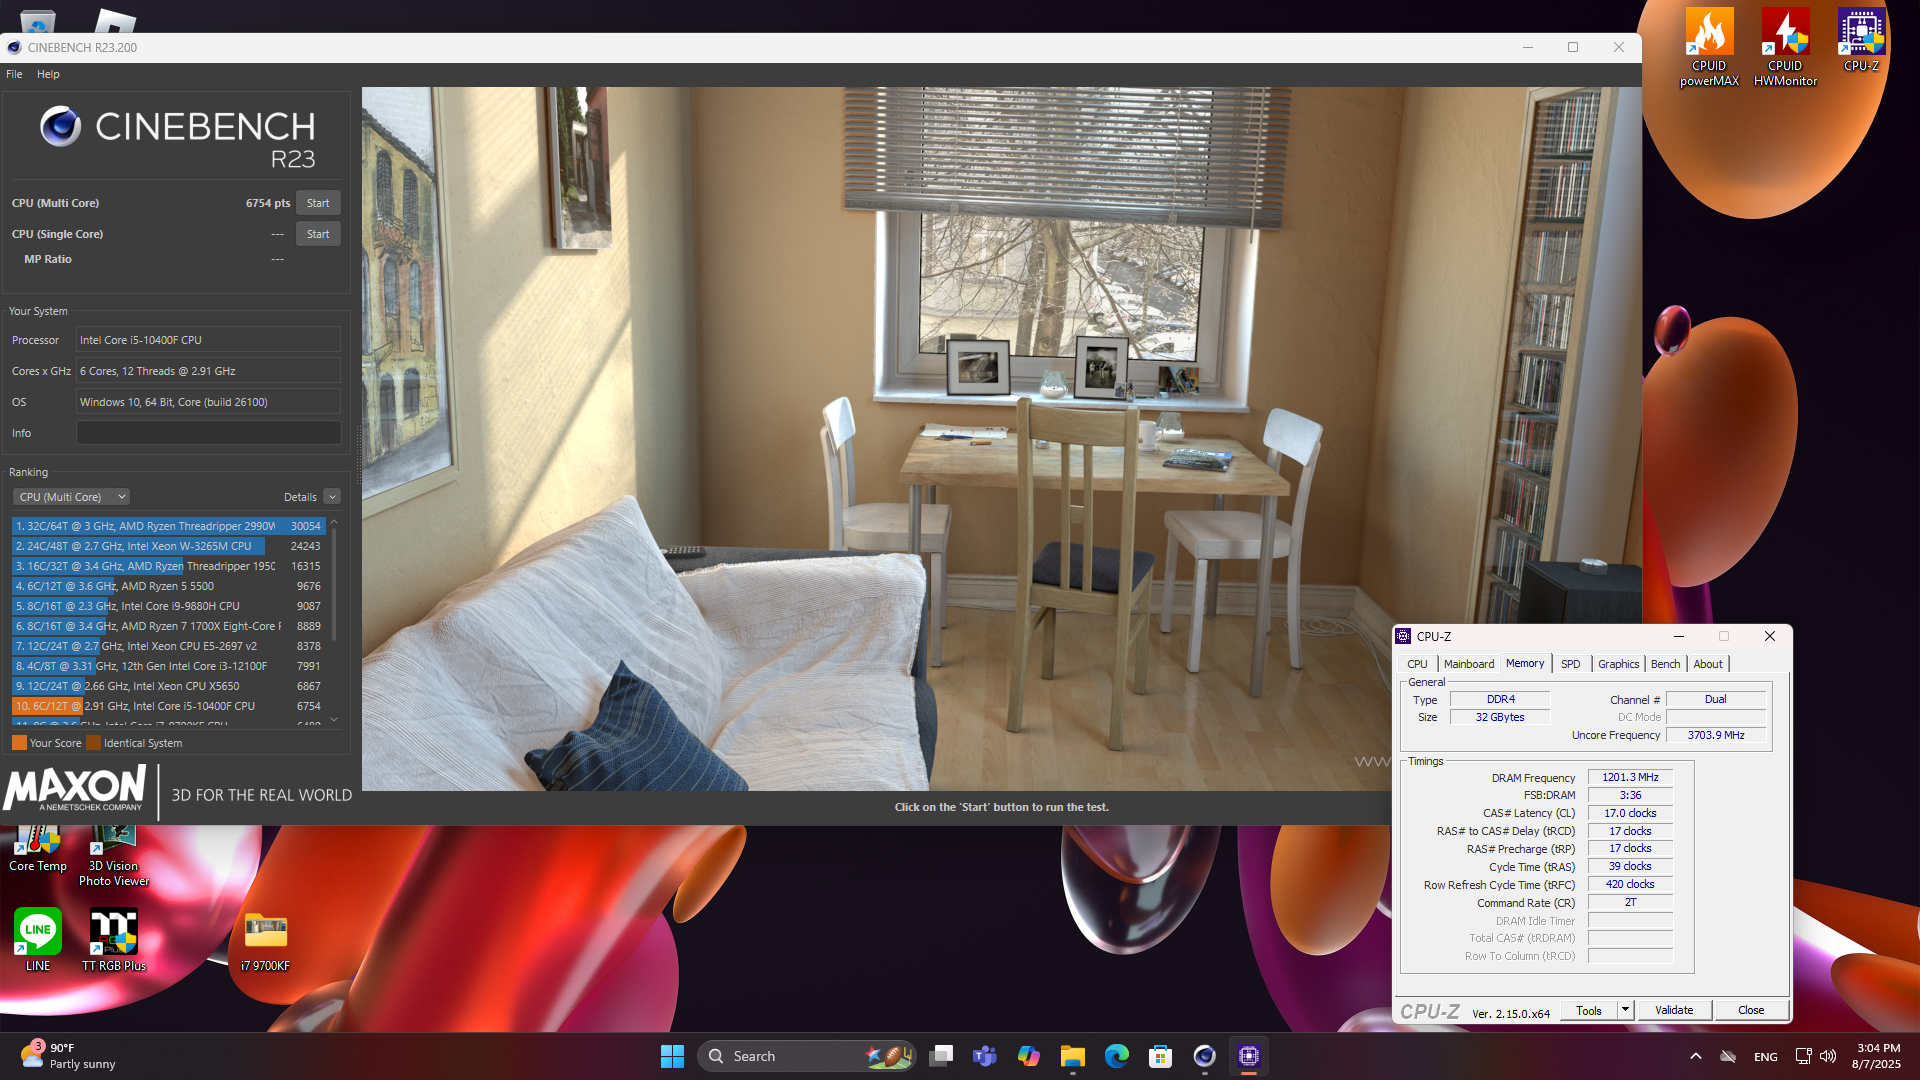This screenshot has height=1080, width=1920.
Task: Click the Your Score orange swatch
Action: pos(19,743)
